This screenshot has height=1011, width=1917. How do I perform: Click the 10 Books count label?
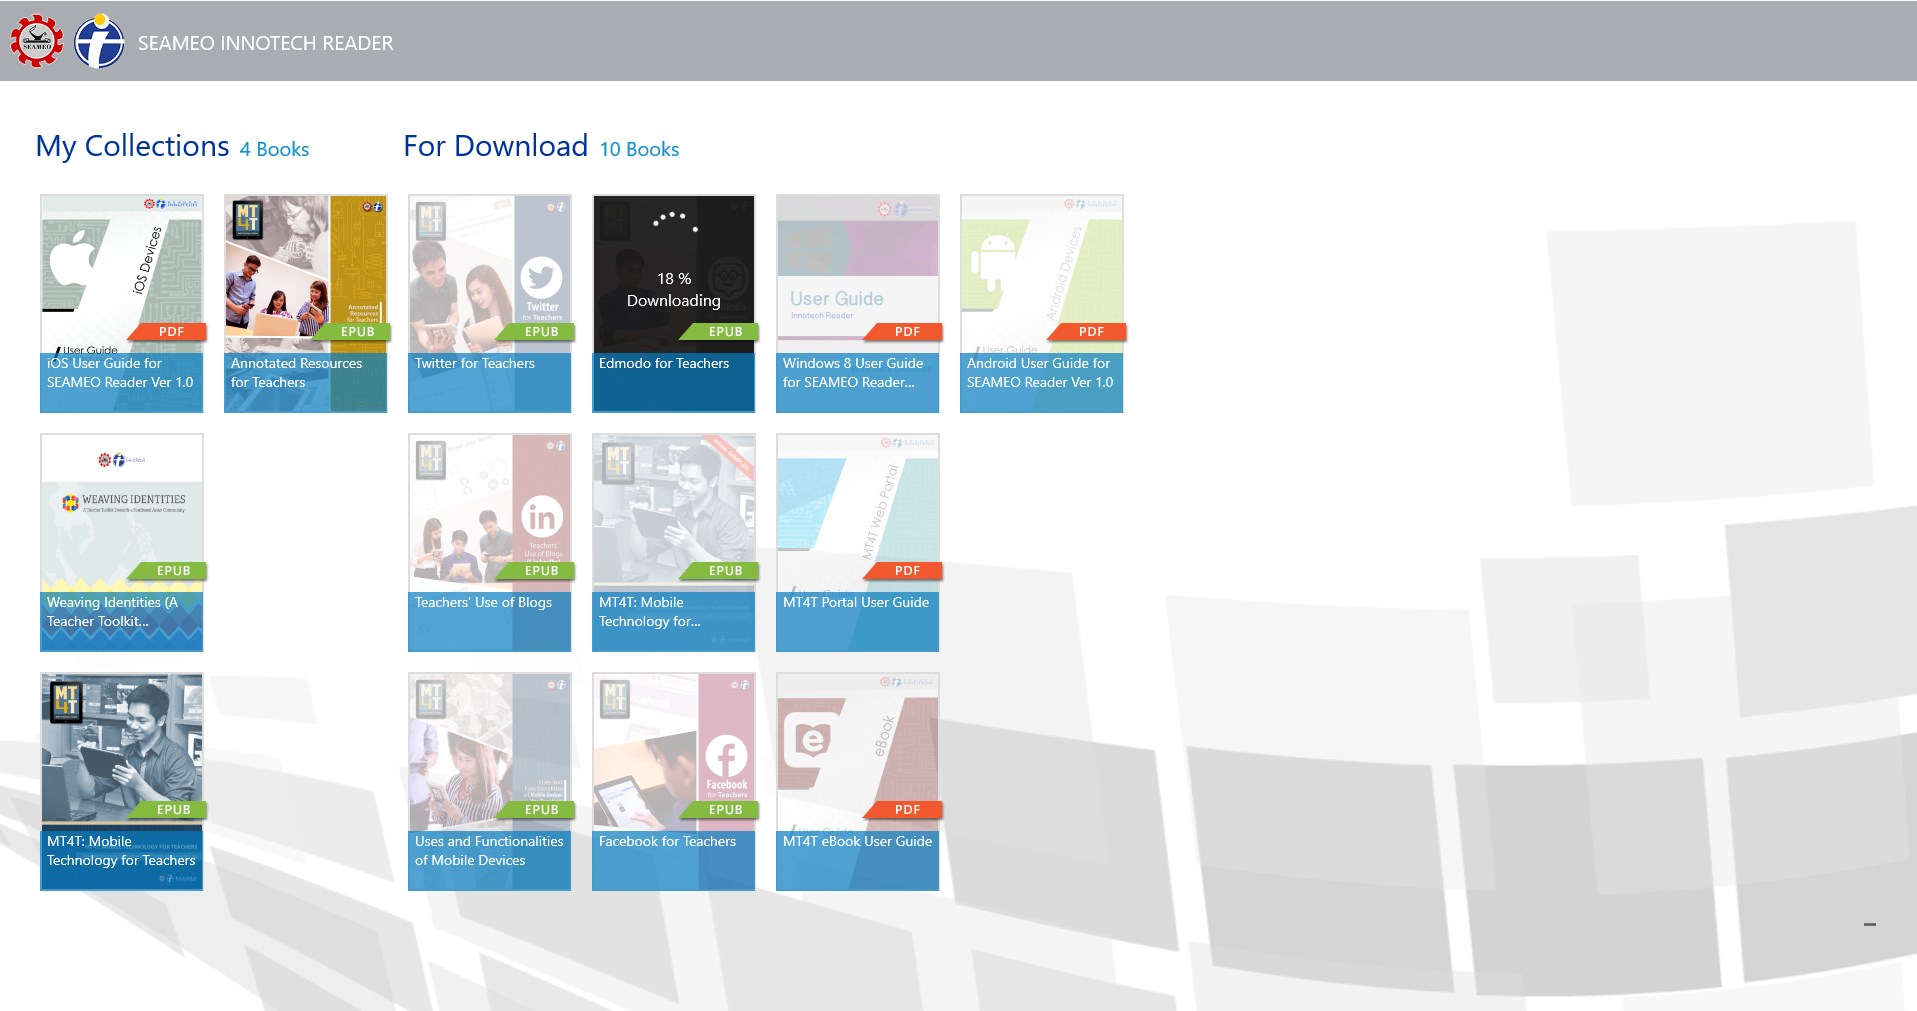639,149
